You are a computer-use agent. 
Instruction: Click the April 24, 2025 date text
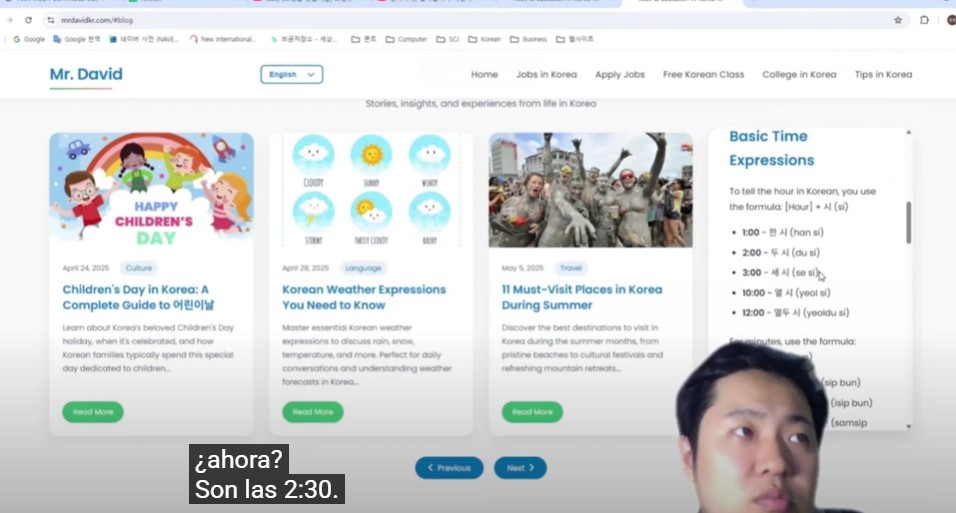(x=86, y=268)
